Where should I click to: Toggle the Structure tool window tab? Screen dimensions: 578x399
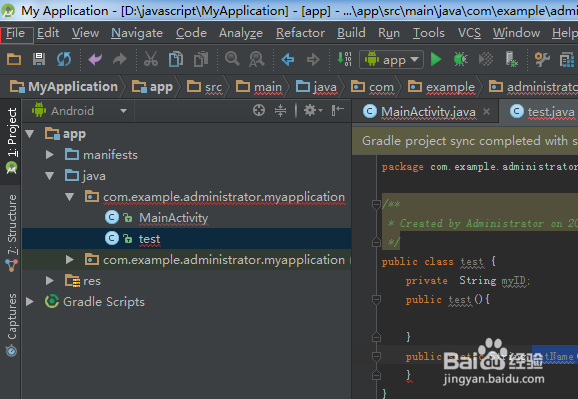point(12,233)
